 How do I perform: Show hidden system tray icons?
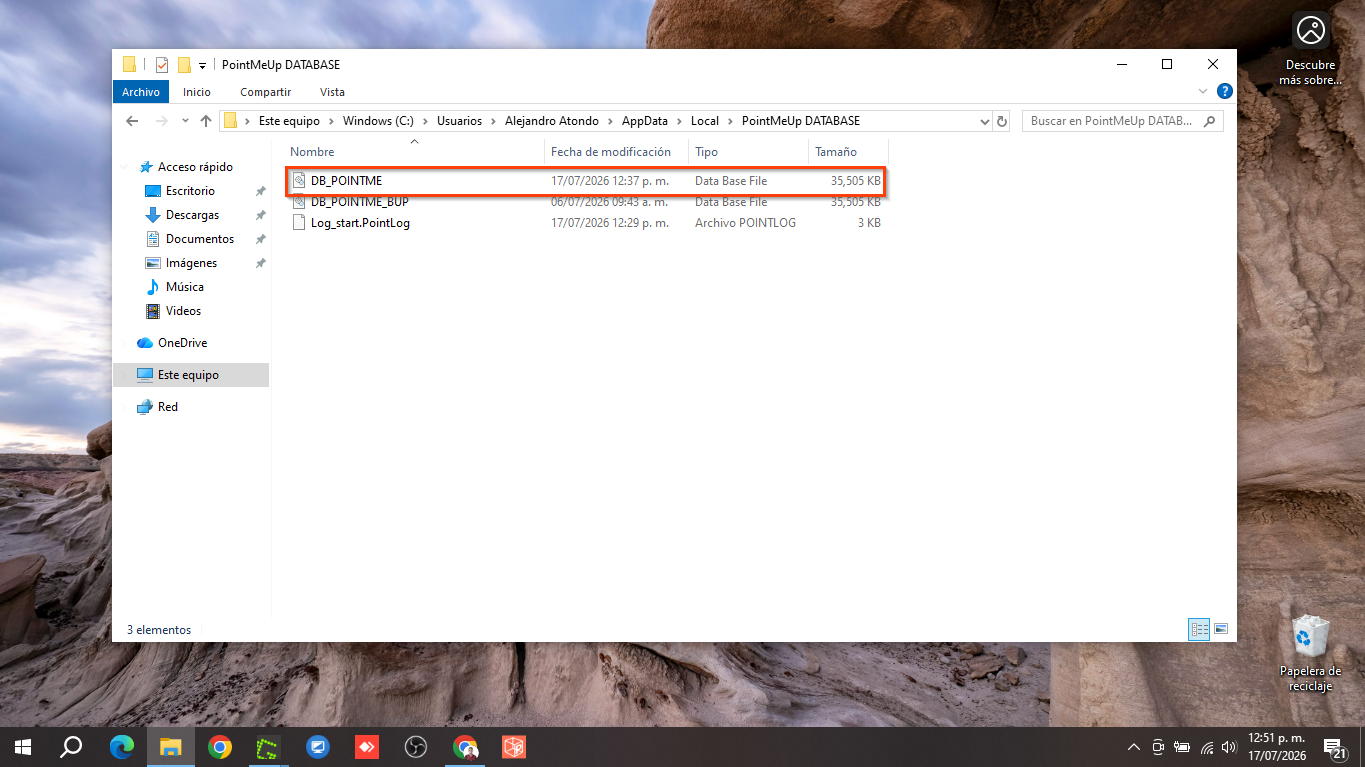(1134, 747)
